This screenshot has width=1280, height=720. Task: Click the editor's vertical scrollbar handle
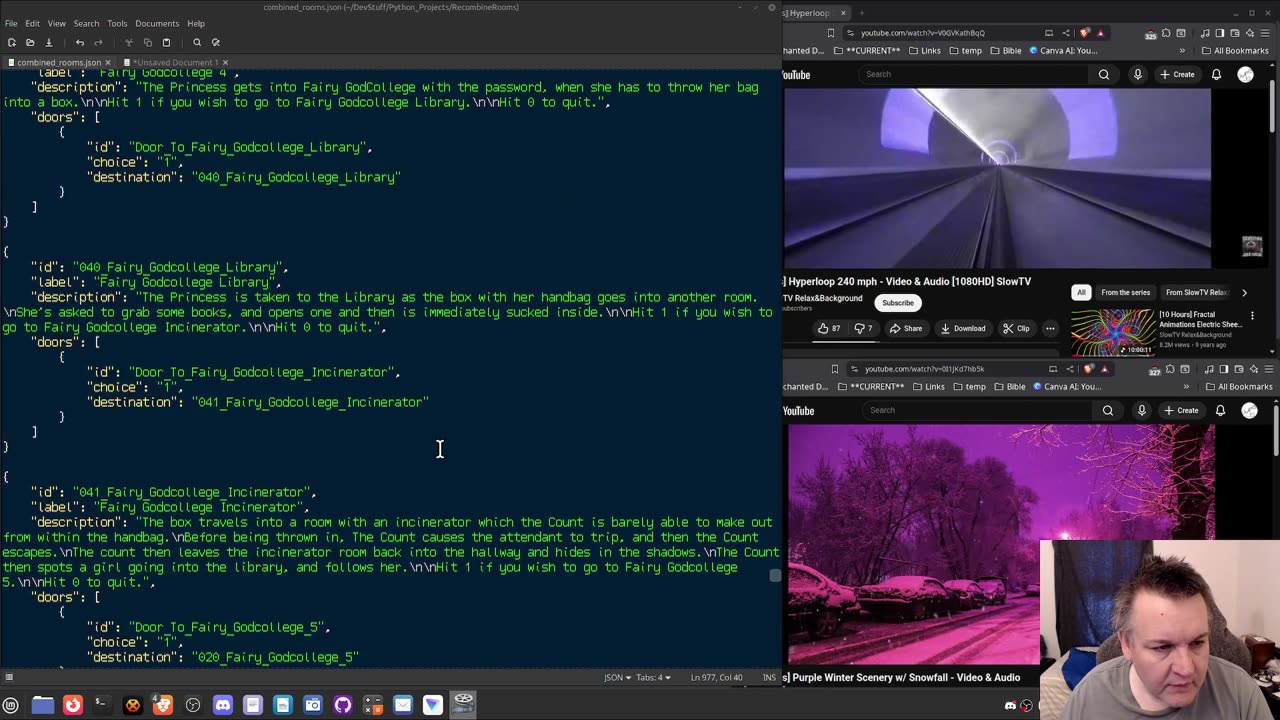(775, 575)
